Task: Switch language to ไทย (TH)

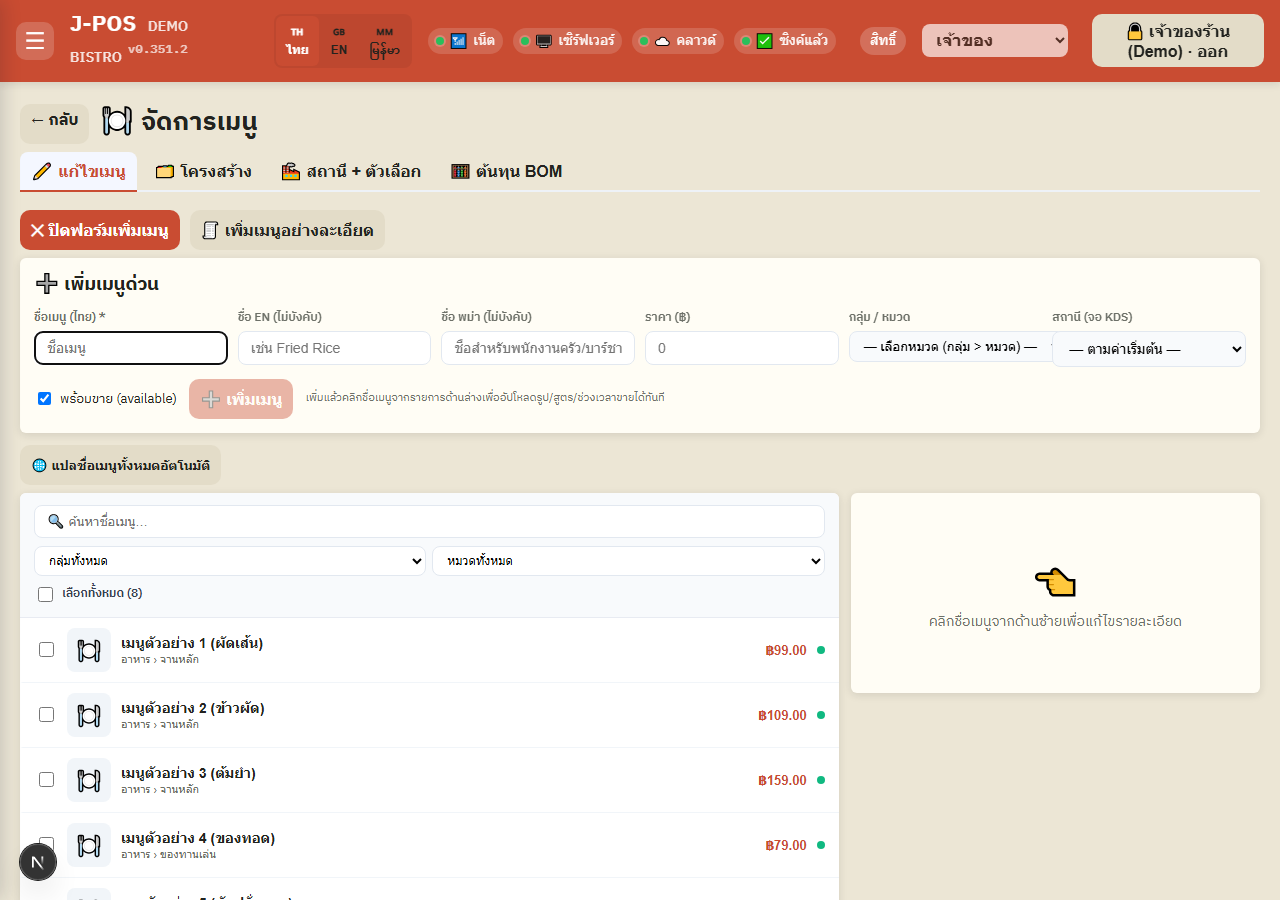Action: 297,41
